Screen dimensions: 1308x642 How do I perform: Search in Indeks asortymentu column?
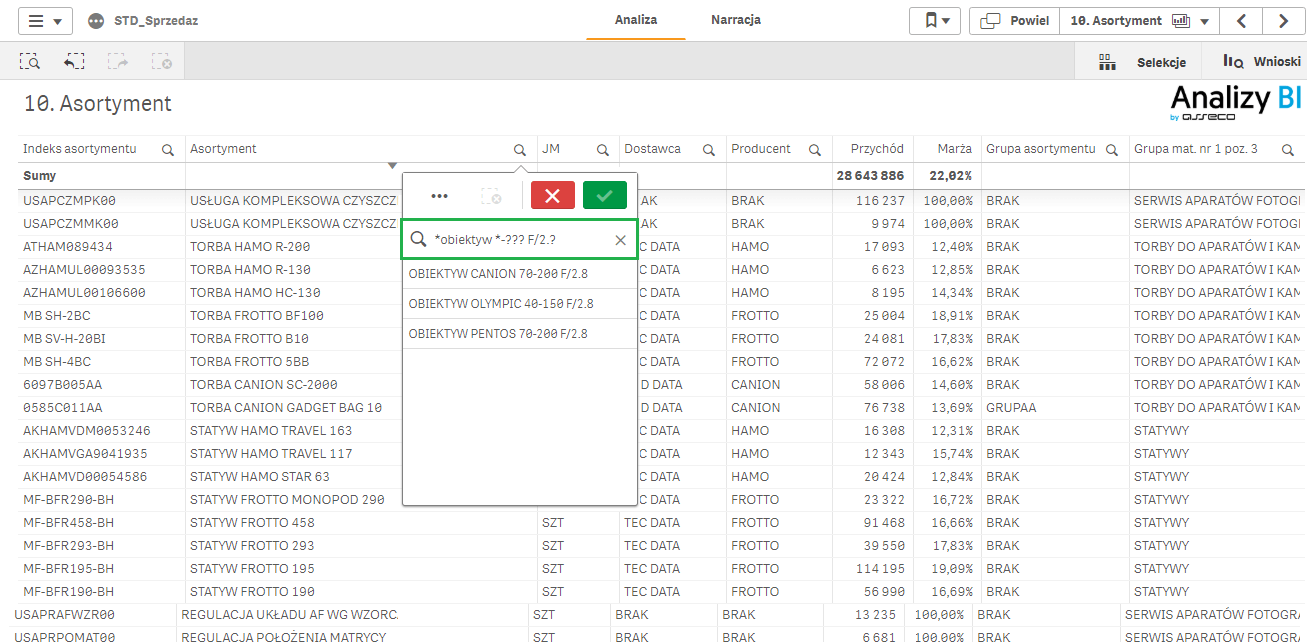click(x=168, y=150)
